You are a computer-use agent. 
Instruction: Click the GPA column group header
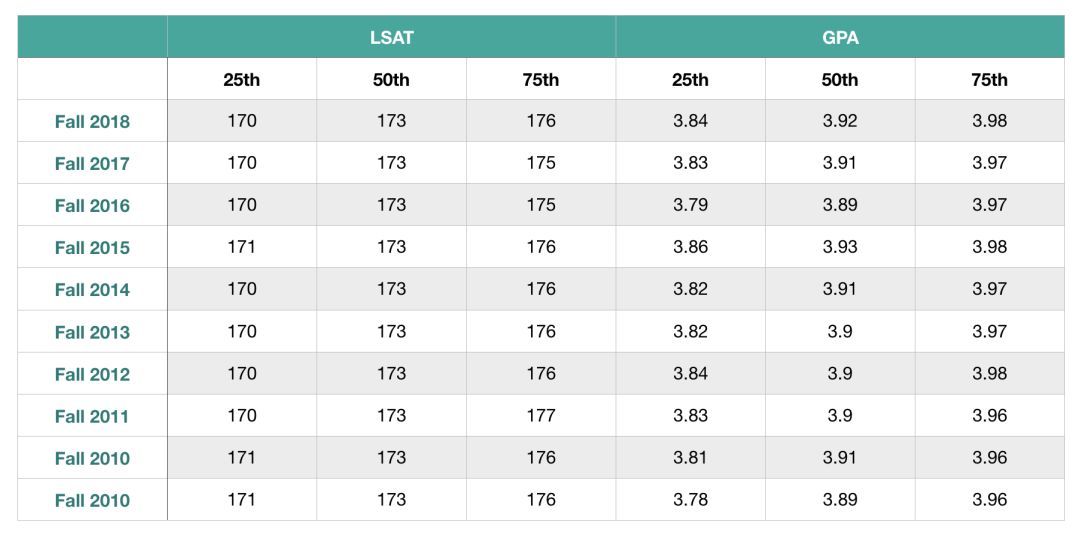(839, 37)
